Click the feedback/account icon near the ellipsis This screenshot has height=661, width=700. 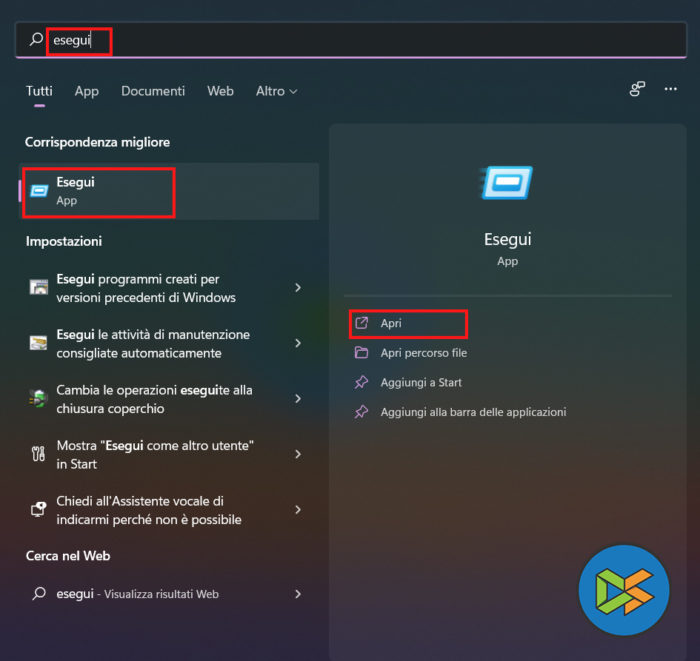click(x=637, y=89)
